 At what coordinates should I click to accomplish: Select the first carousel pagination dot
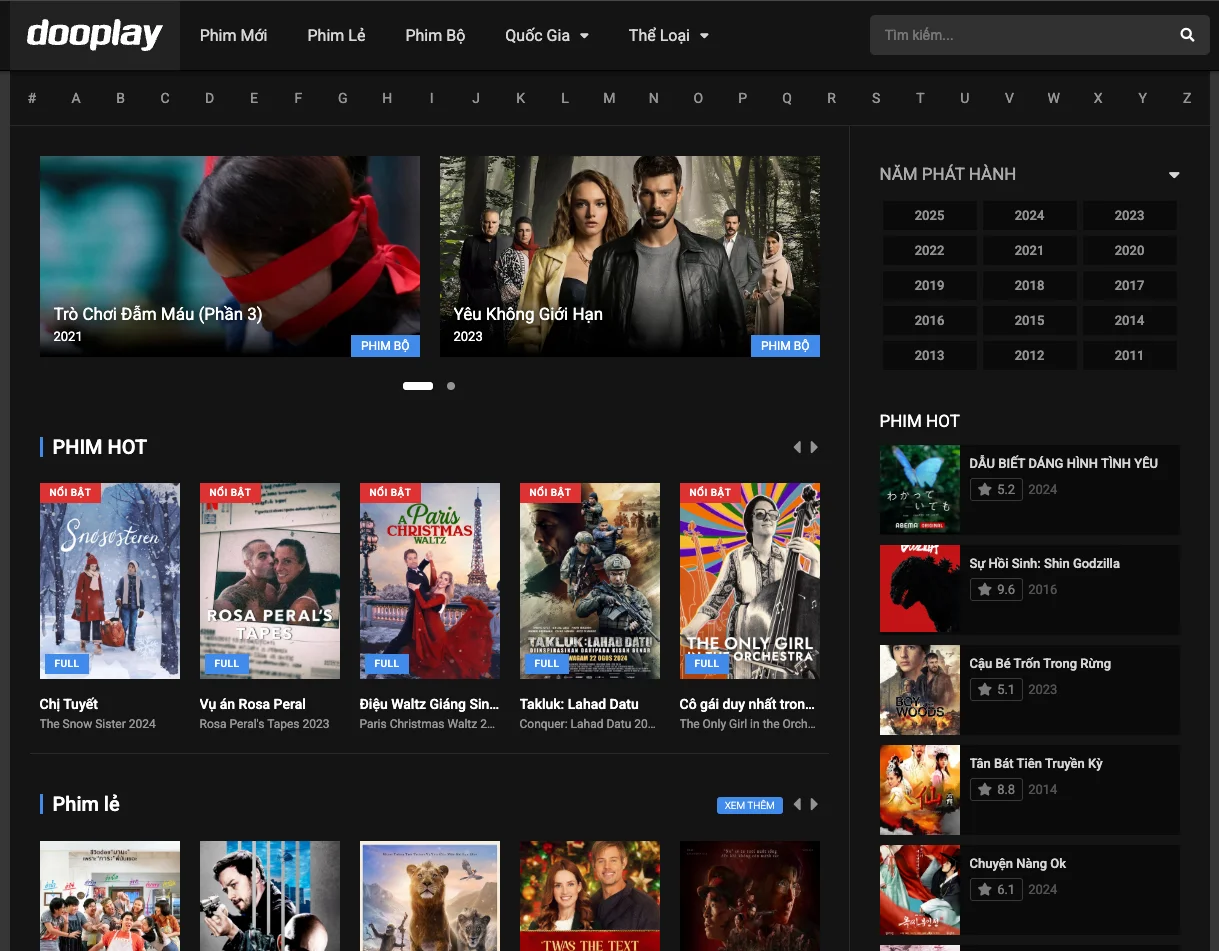[417, 385]
